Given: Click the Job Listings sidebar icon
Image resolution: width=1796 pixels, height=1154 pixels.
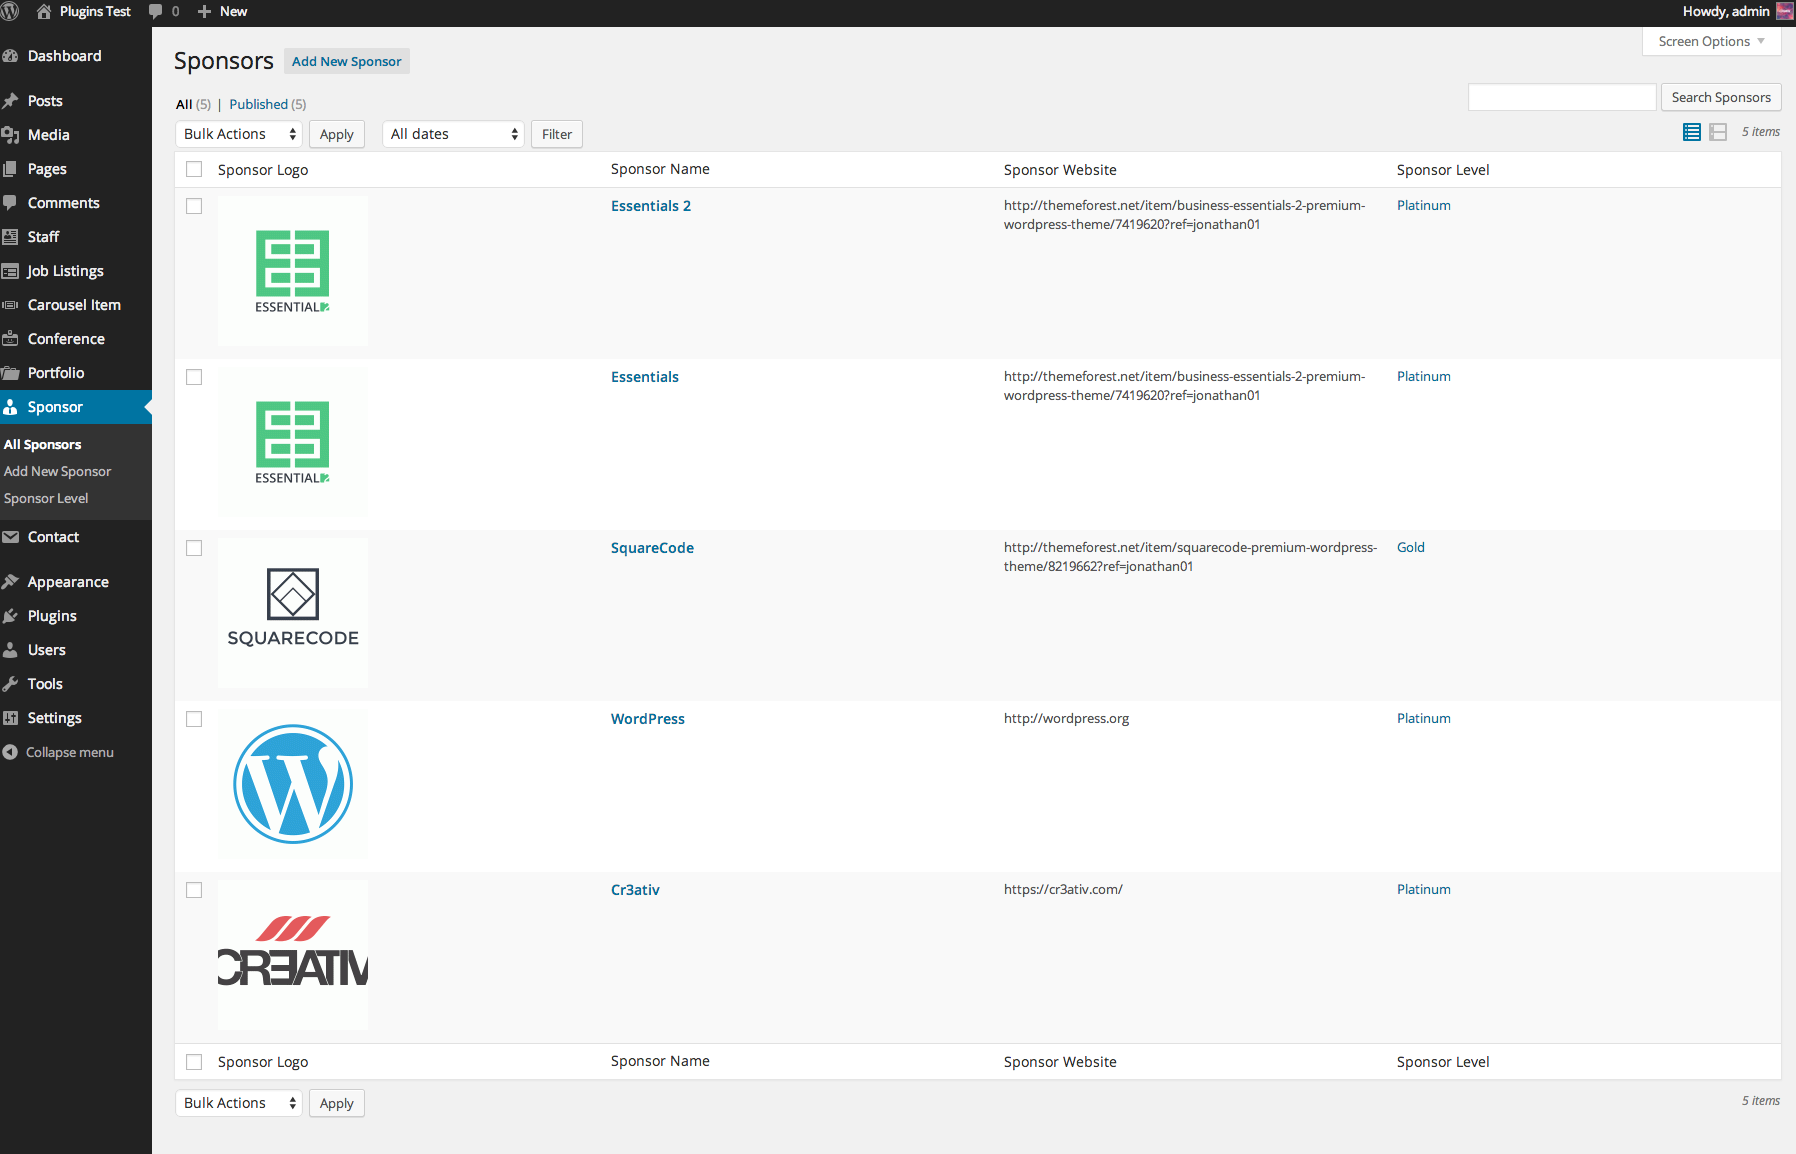Looking at the screenshot, I should 11,271.
